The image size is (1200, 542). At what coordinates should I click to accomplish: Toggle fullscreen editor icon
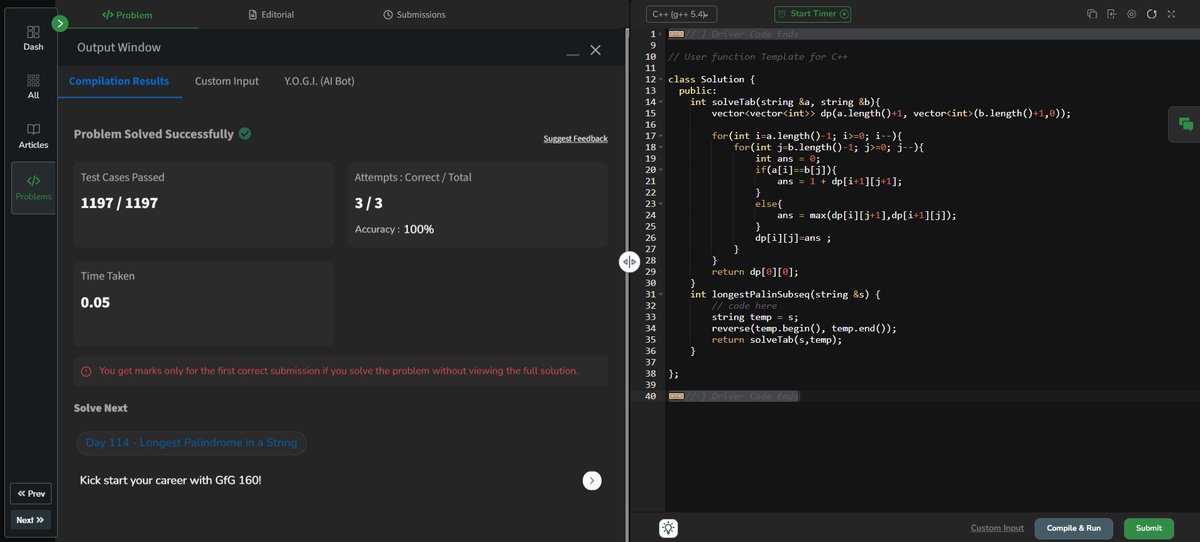[x=1171, y=14]
